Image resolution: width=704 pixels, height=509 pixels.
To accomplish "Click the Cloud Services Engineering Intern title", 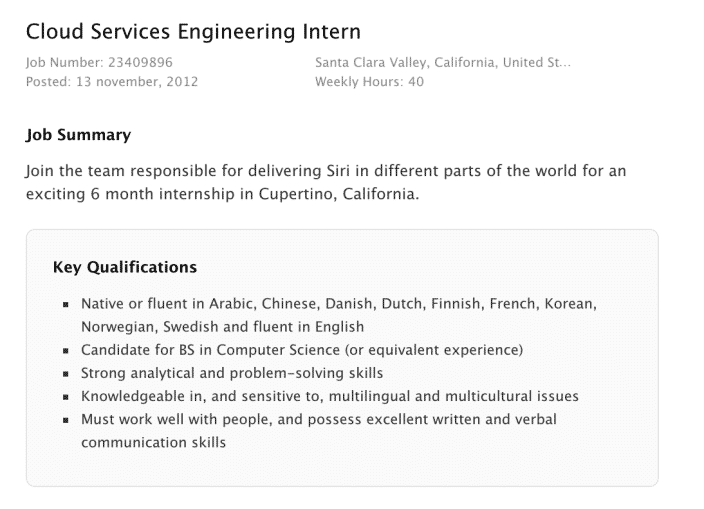I will pos(193,31).
